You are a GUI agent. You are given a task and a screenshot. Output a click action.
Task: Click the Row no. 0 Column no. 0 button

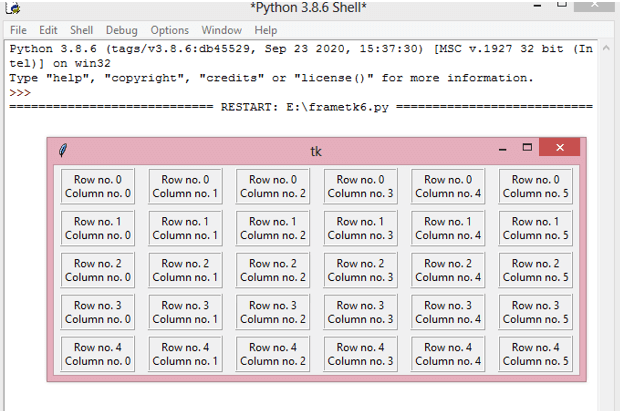(x=98, y=186)
